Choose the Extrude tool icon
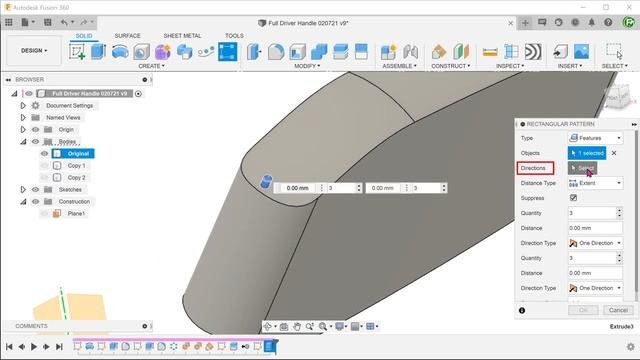Screen dimensions: 640x360 98,52
